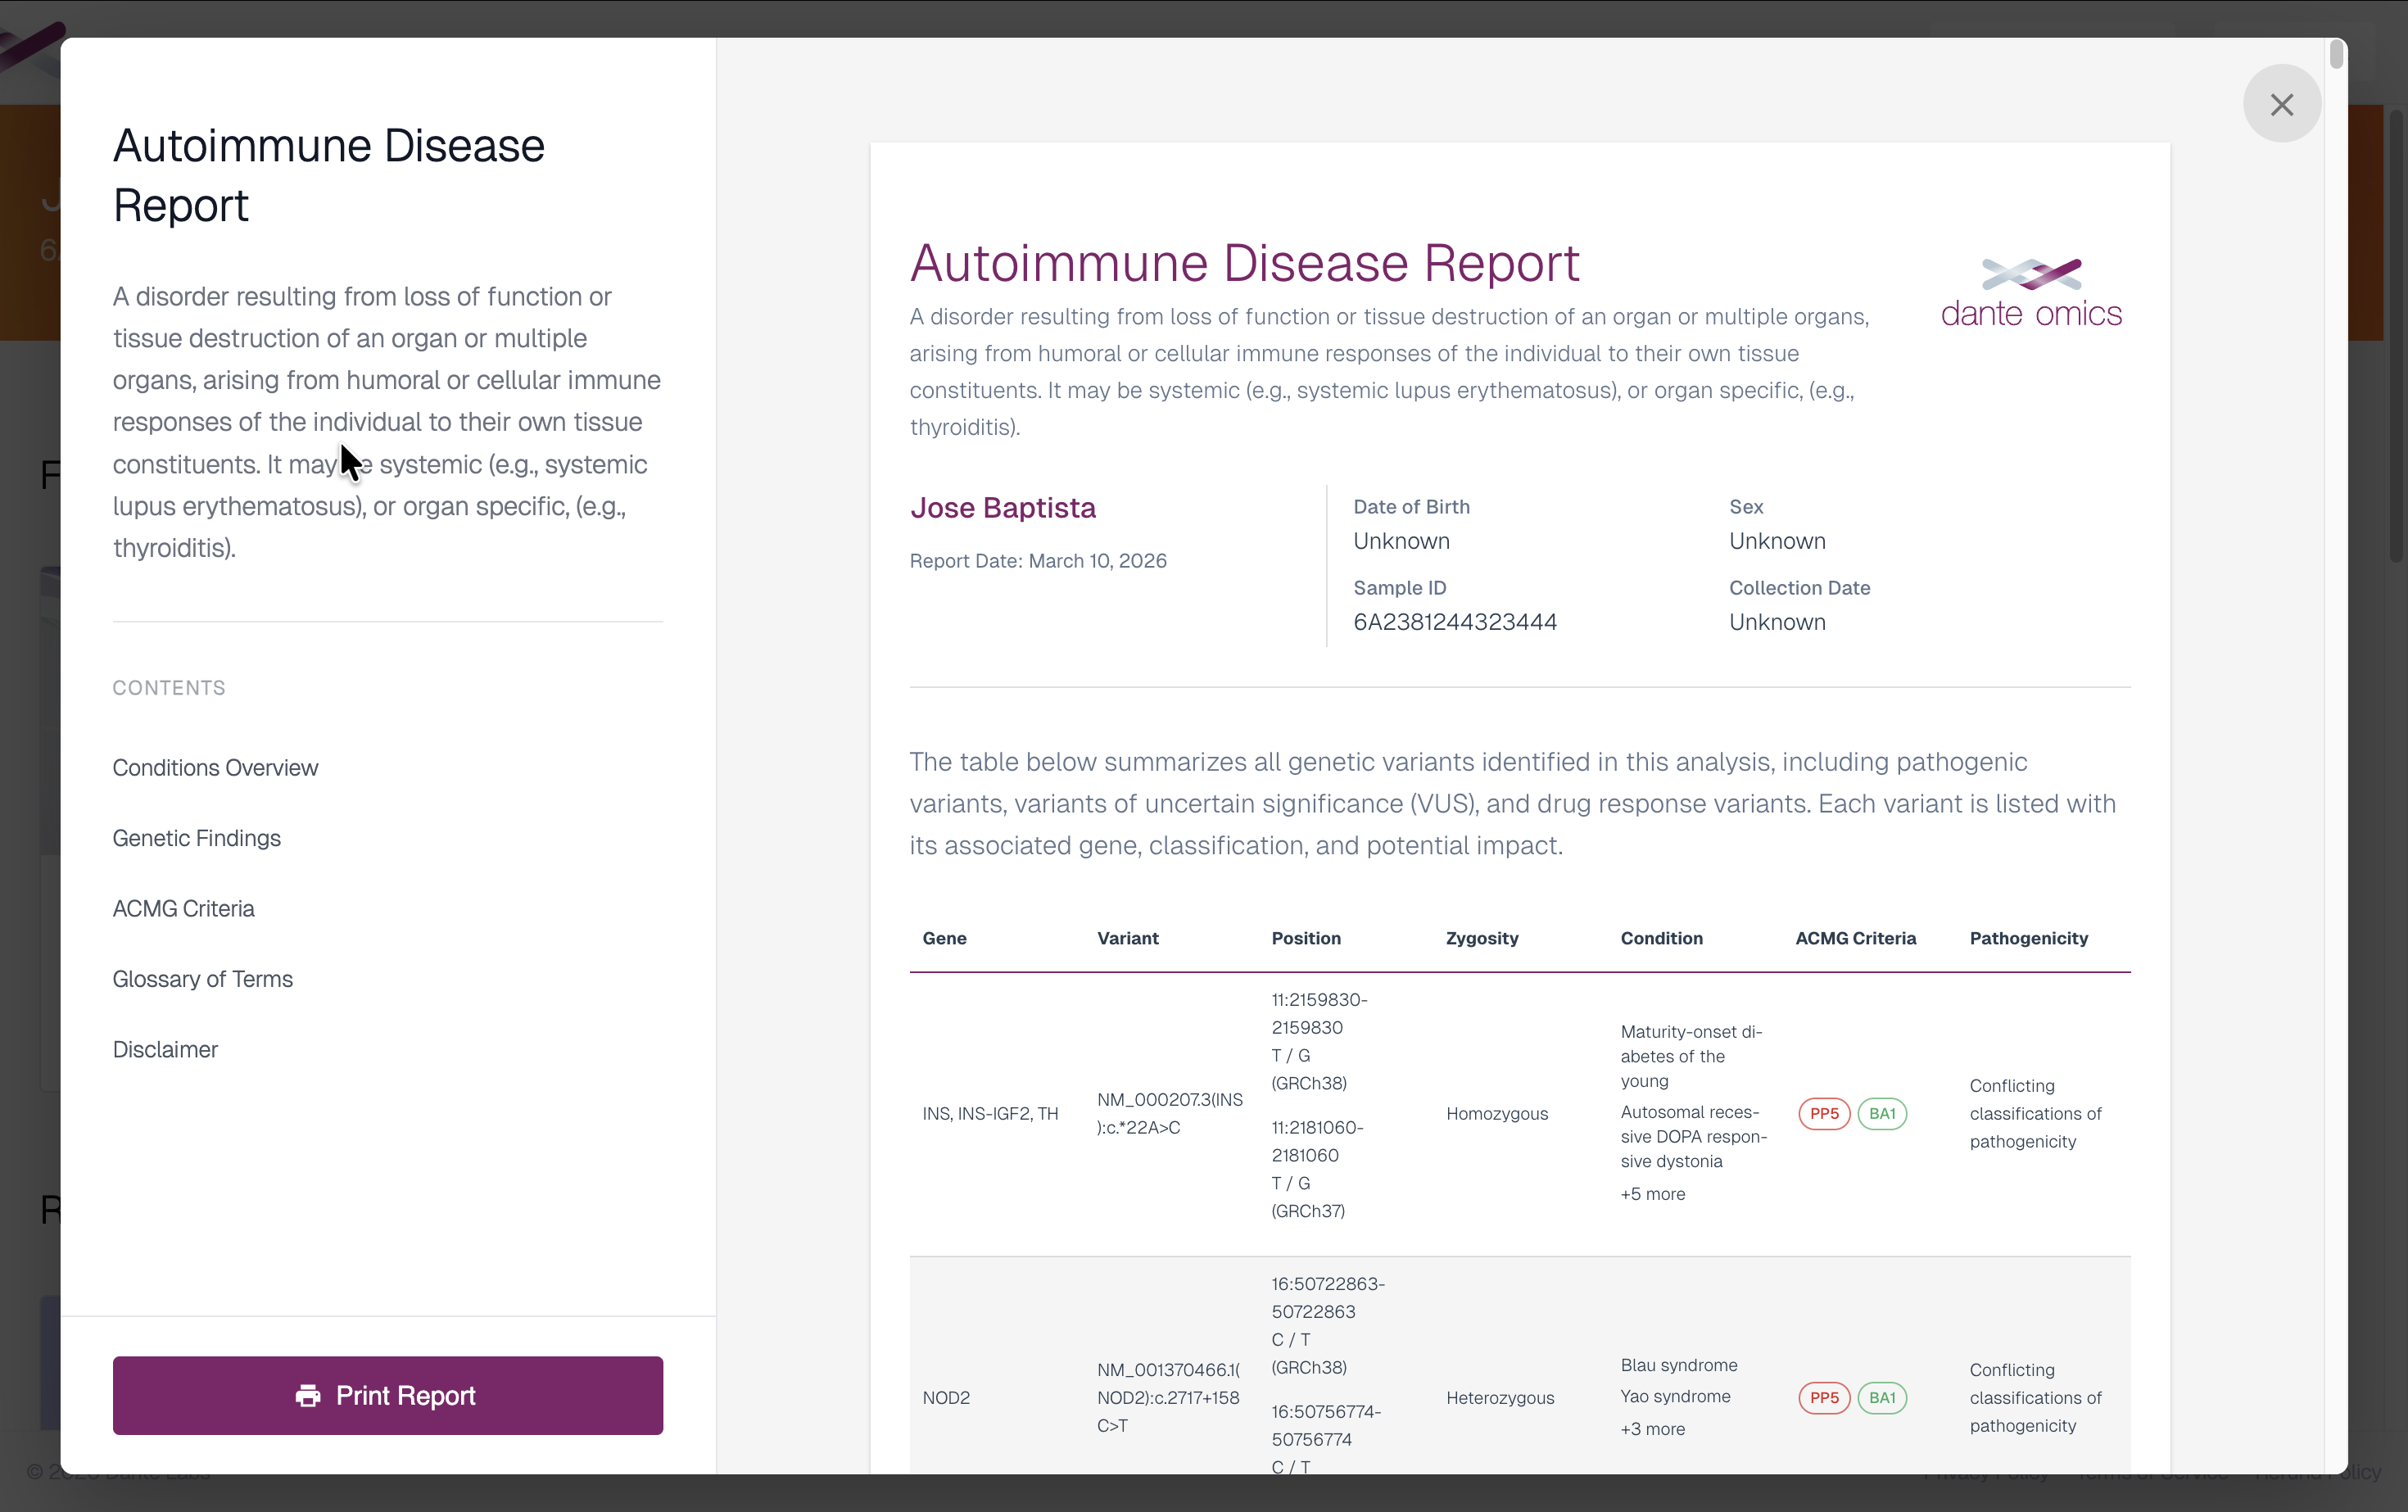Click the patient name Jose Baptista
Viewport: 2408px width, 1512px height.
click(x=1003, y=508)
